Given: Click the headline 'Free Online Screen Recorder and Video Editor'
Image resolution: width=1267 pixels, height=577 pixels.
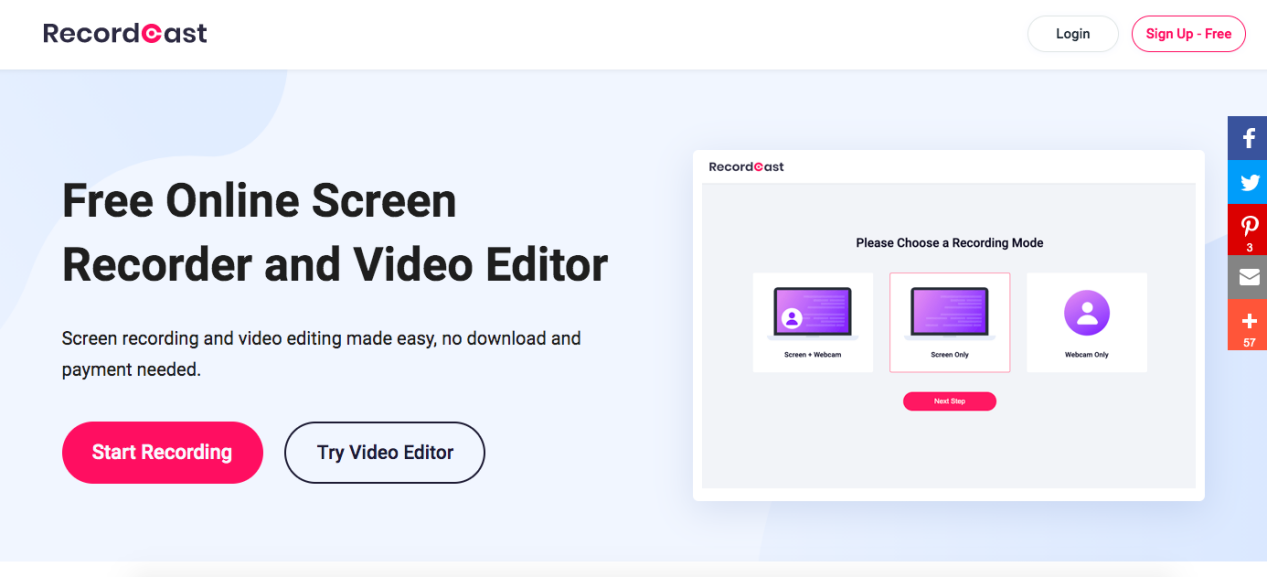Looking at the screenshot, I should tap(335, 233).
